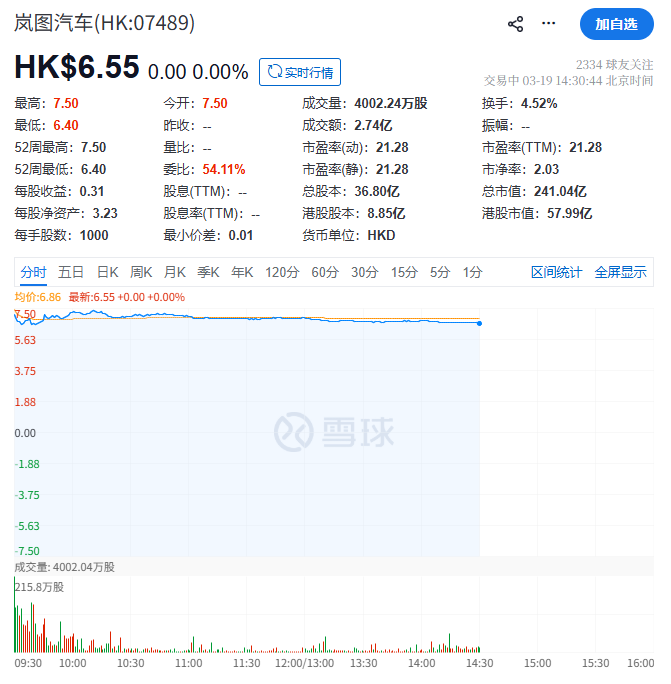Click the 每股收益 0.31 value

coord(92,192)
